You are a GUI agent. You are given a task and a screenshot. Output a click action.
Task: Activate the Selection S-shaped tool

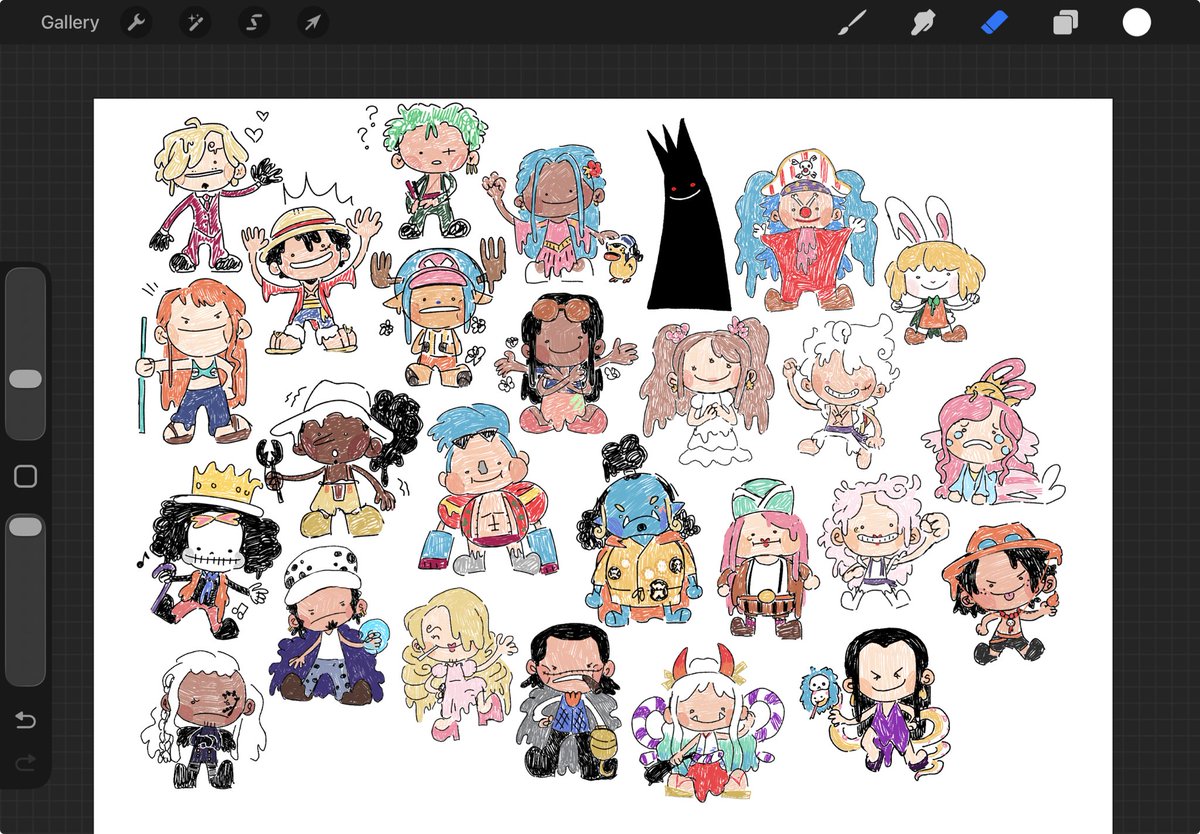(x=254, y=22)
